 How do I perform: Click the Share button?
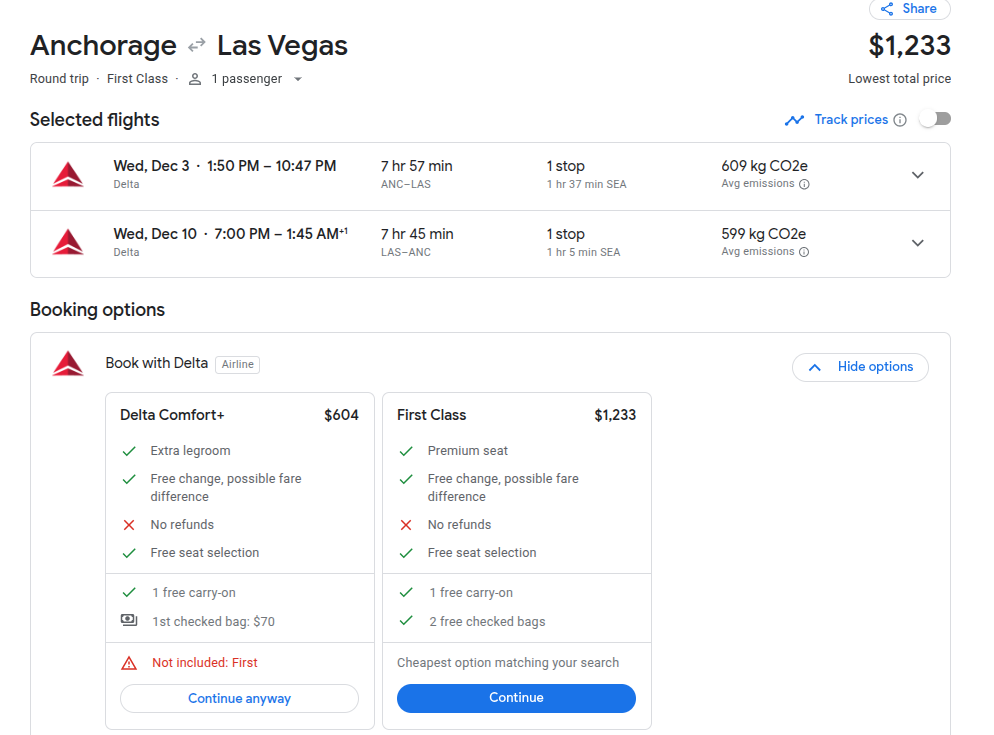[909, 9]
